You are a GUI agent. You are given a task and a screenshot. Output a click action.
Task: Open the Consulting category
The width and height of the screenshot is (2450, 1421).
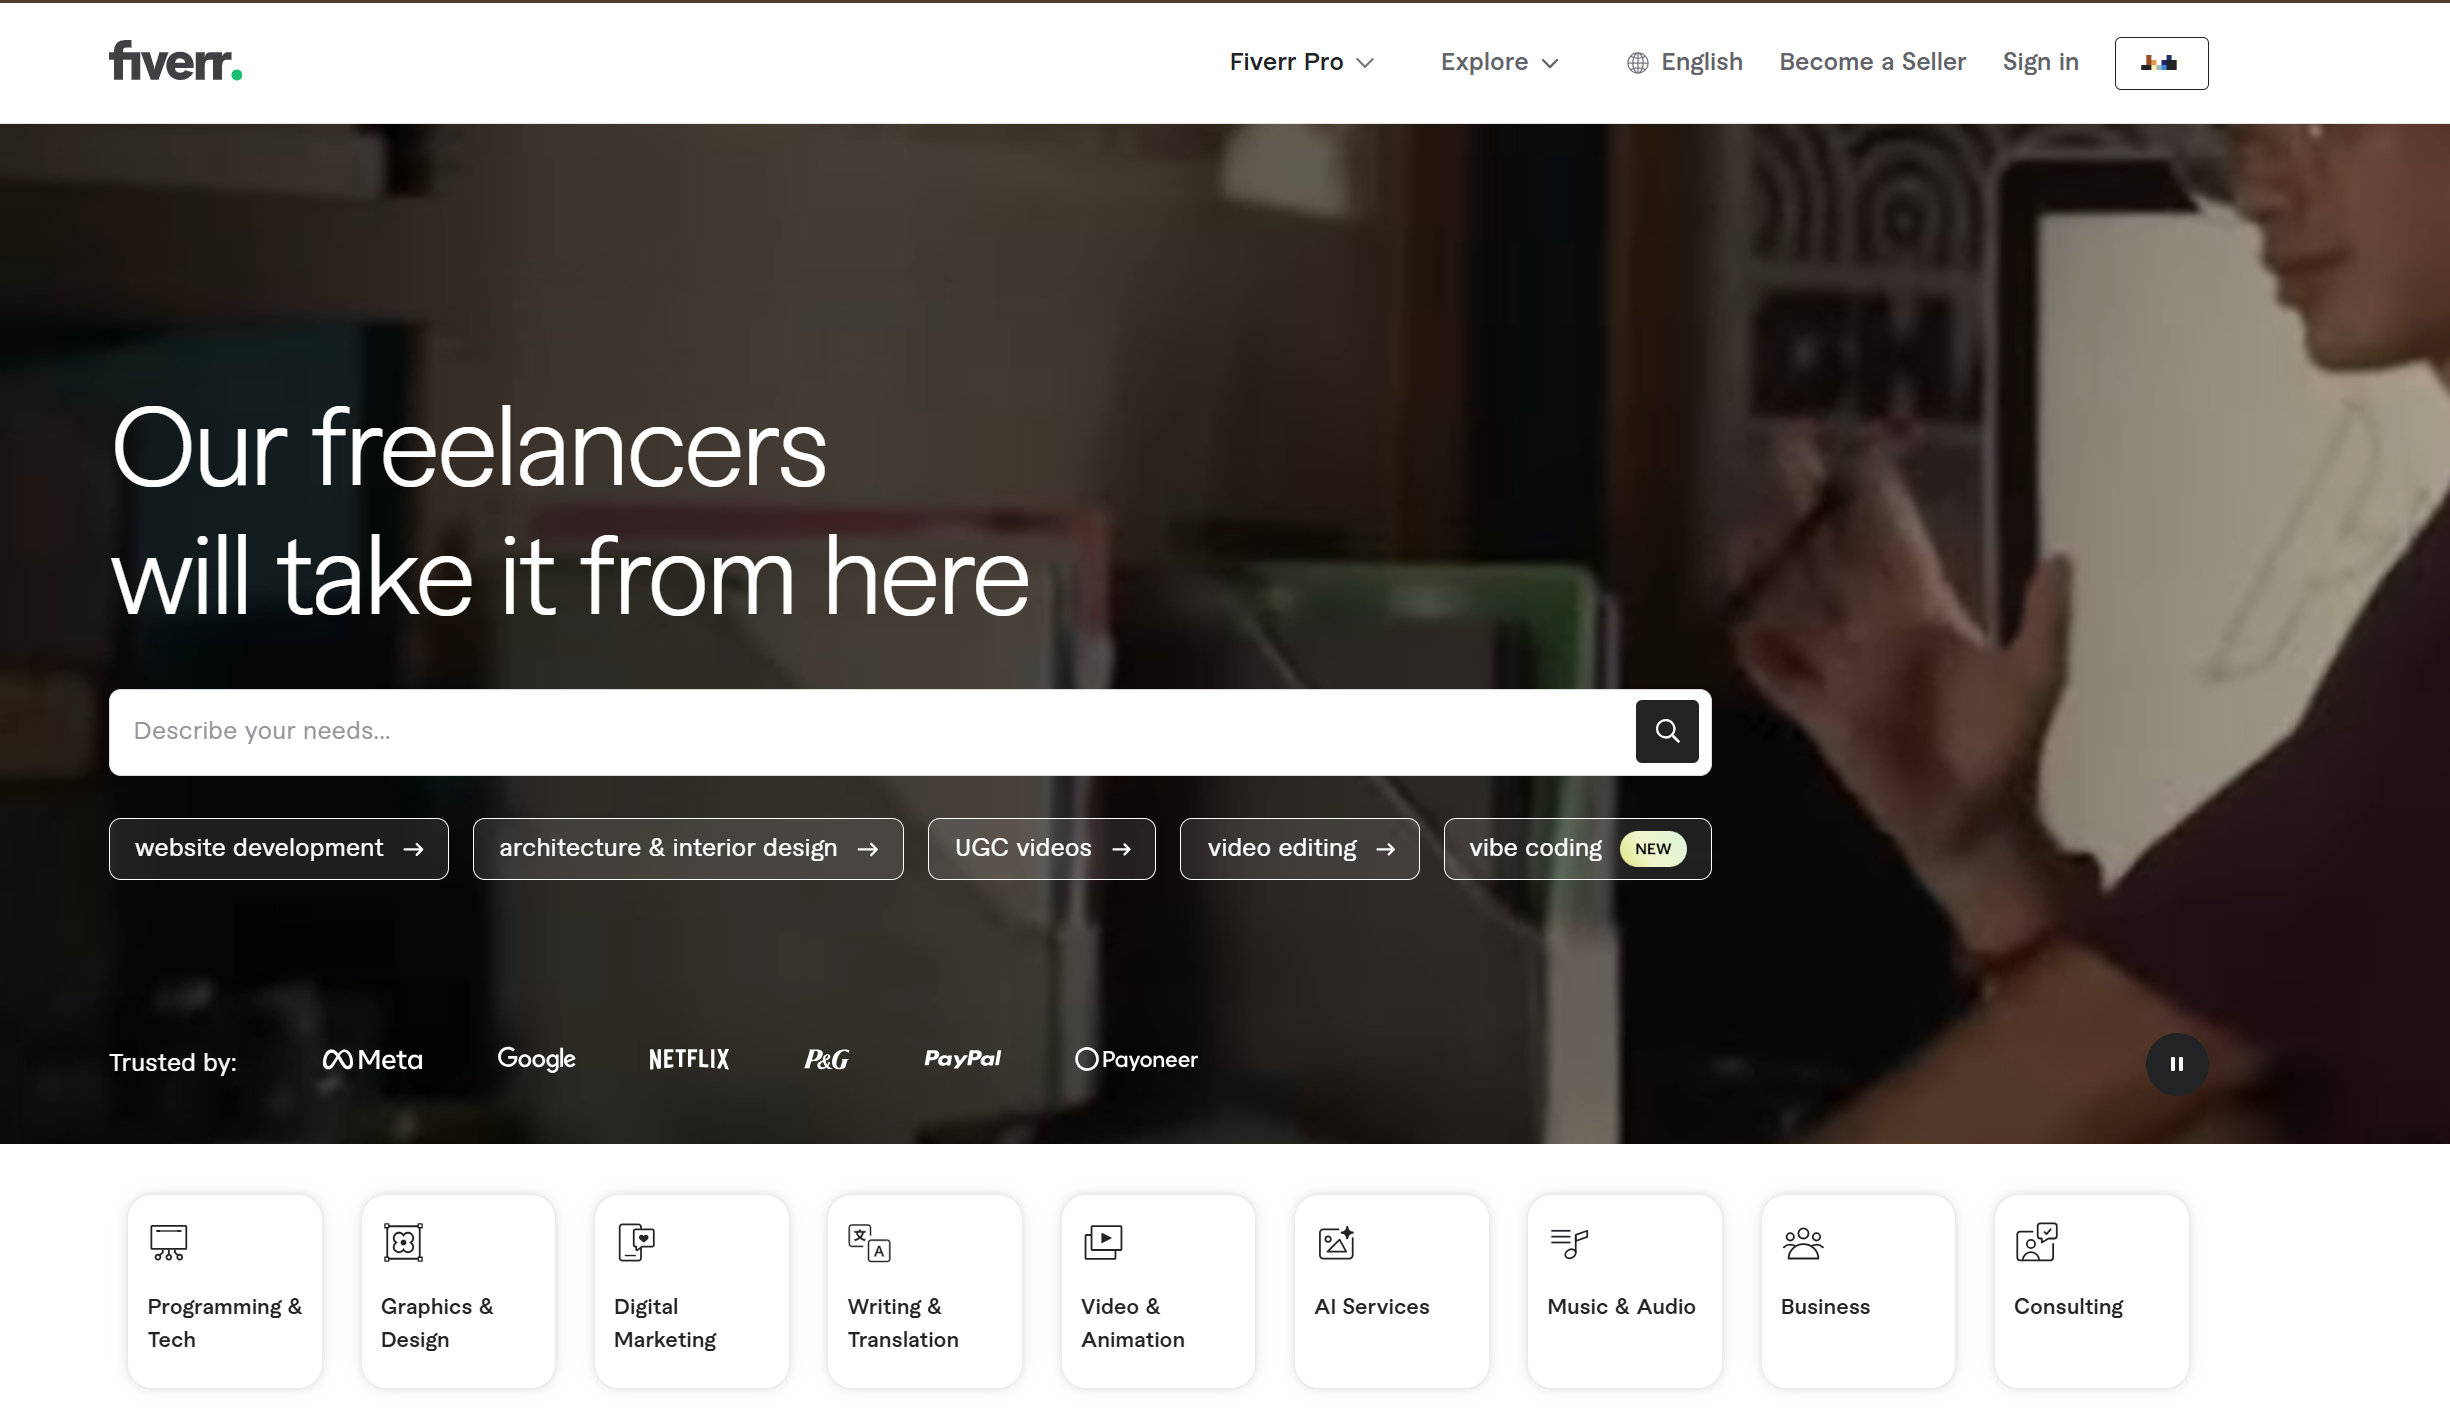[2089, 1290]
